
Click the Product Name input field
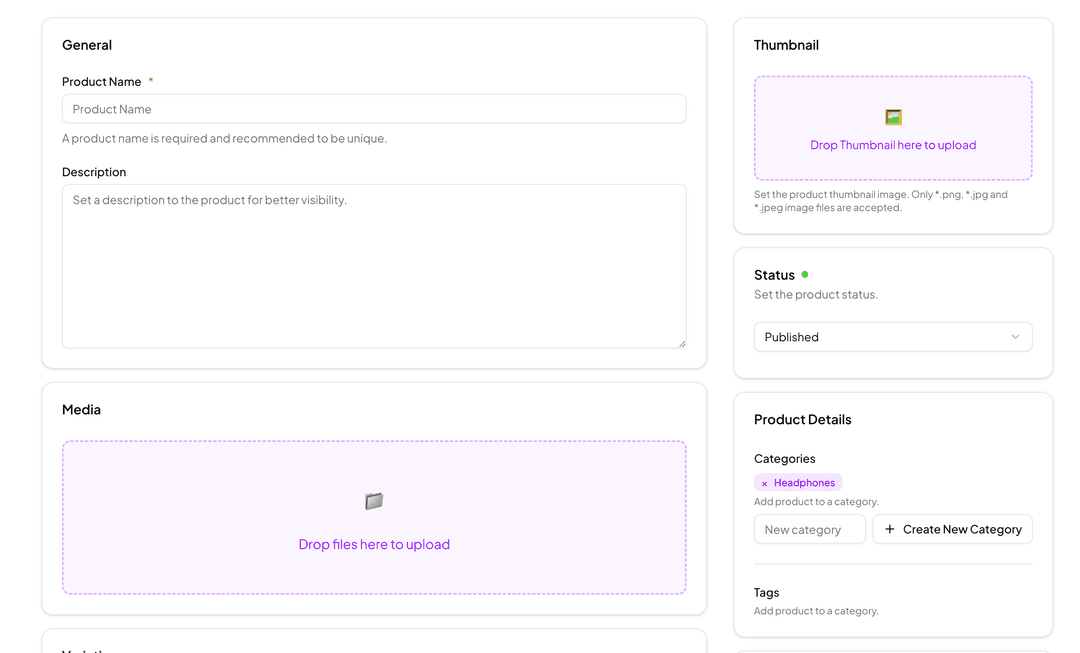pos(374,108)
